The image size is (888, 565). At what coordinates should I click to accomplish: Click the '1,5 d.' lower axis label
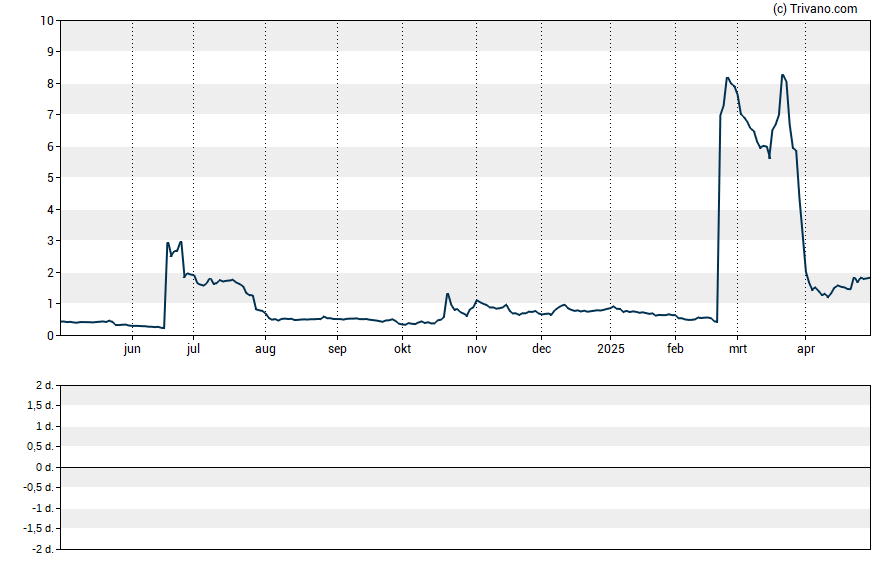pos(40,405)
